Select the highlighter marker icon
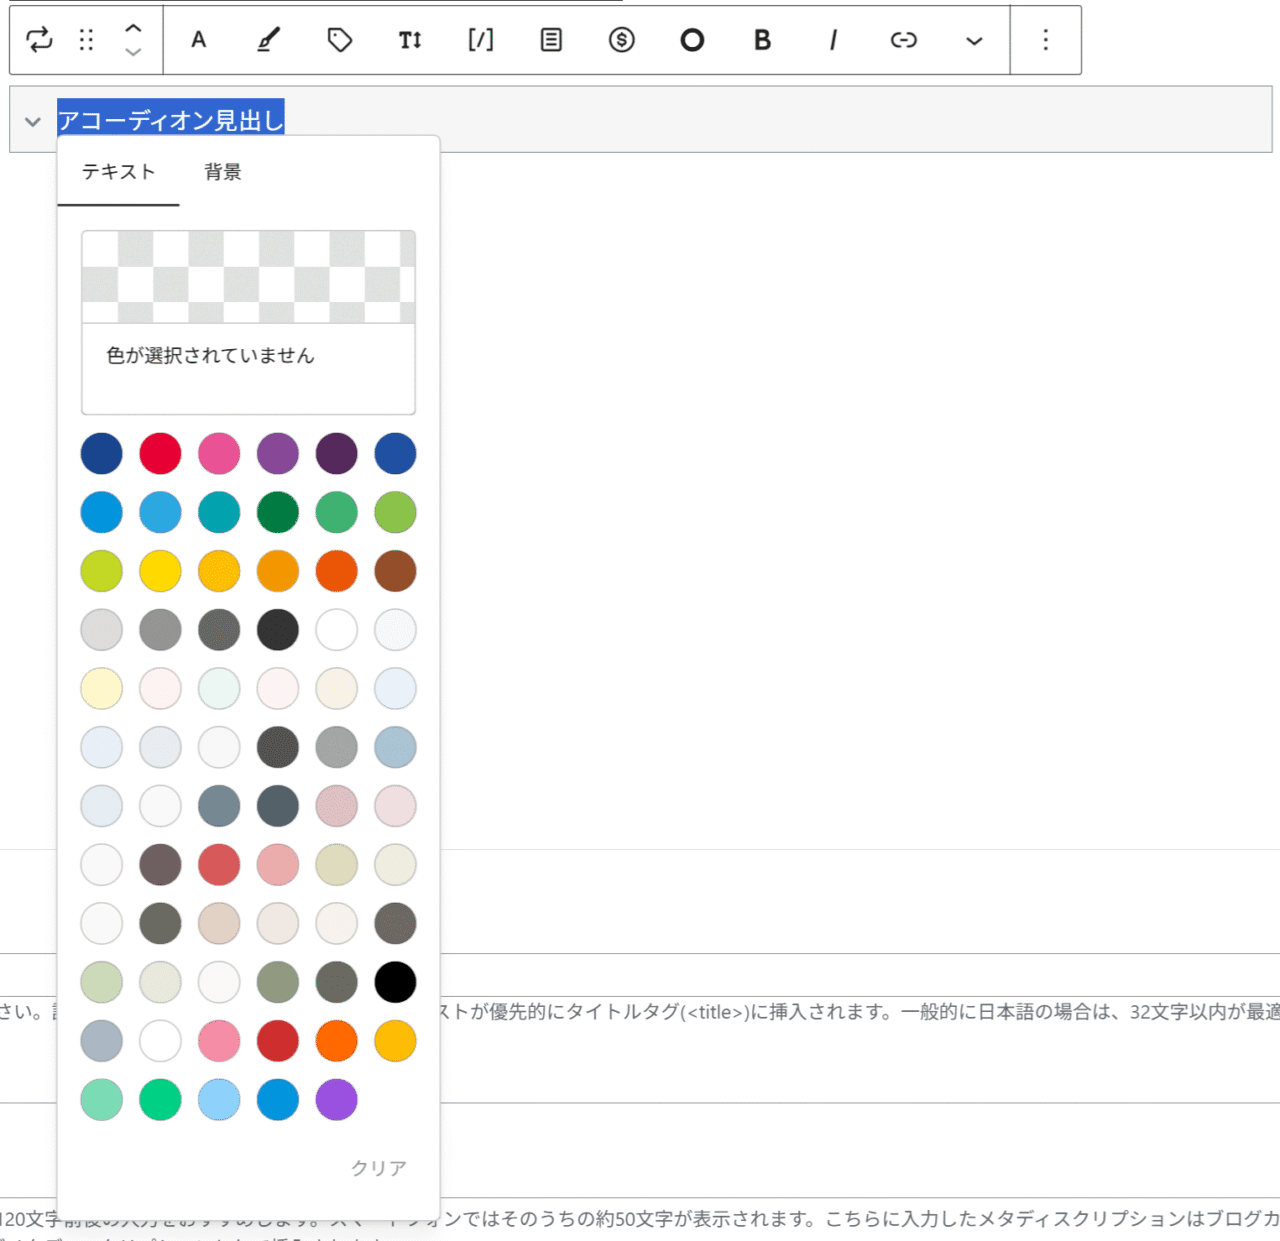The height and width of the screenshot is (1241, 1280). click(x=269, y=40)
